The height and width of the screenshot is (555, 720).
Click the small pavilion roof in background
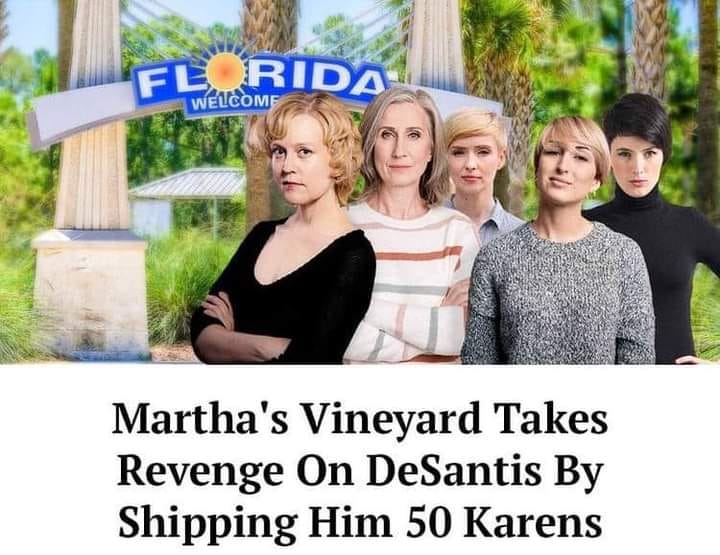pyautogui.click(x=188, y=183)
